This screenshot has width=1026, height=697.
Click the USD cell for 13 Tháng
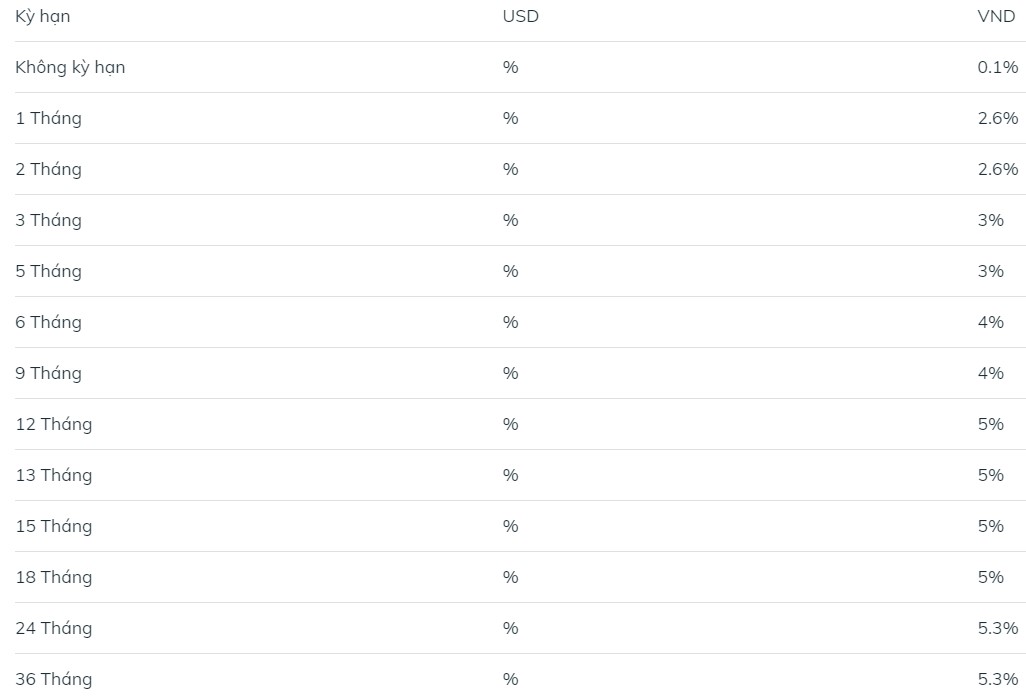point(511,476)
